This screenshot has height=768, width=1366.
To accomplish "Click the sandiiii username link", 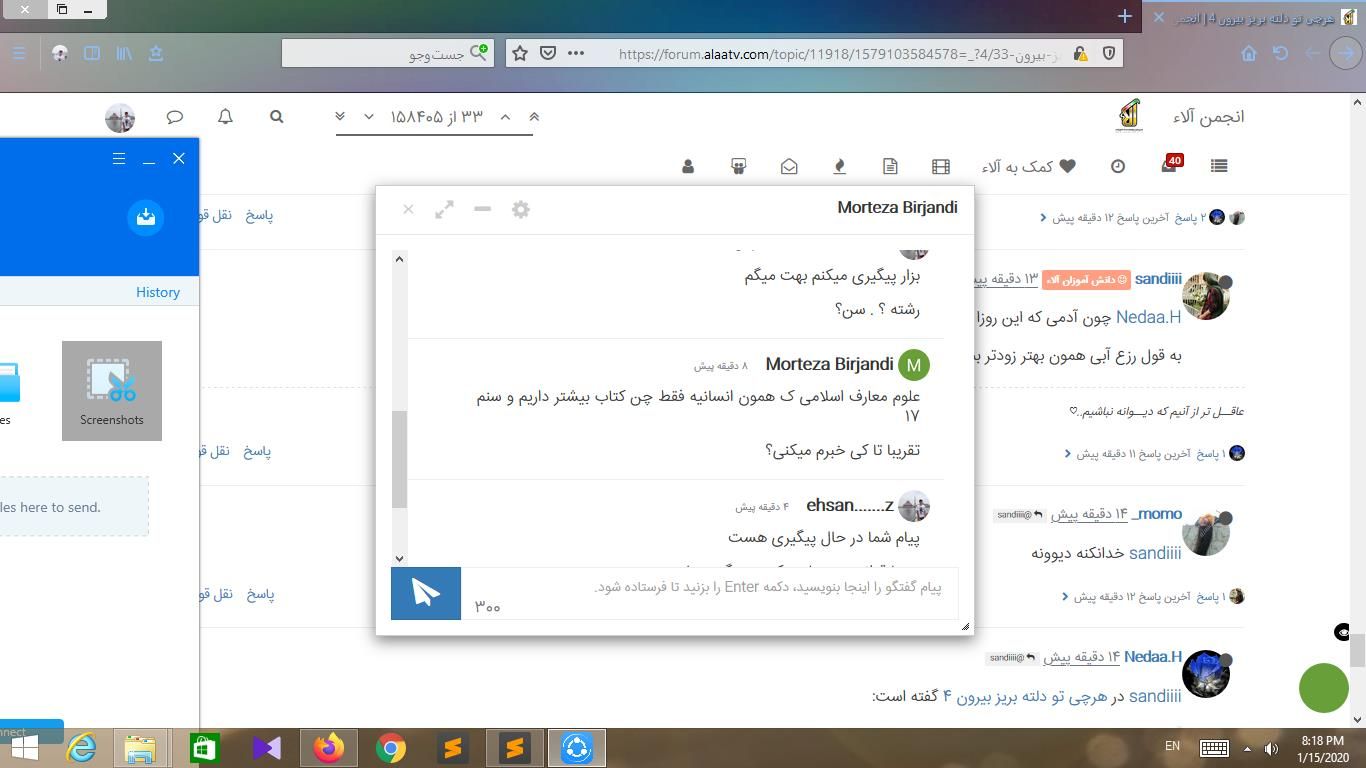I will point(1158,279).
